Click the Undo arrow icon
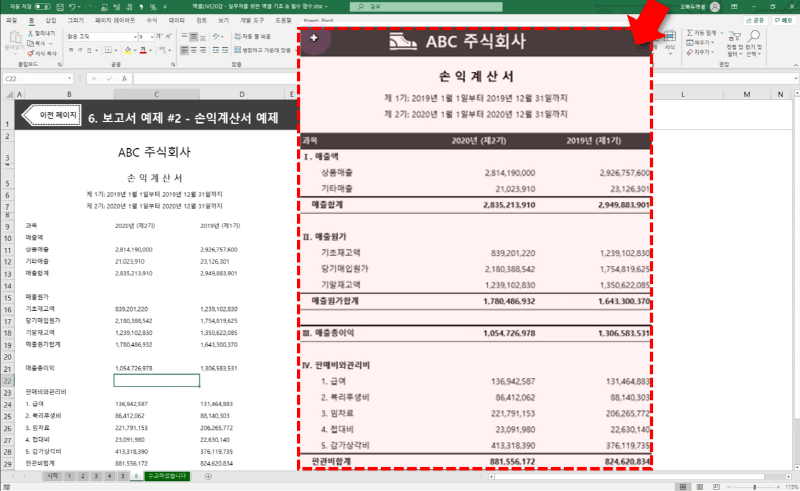This screenshot has height=491, width=800. tap(72, 7)
